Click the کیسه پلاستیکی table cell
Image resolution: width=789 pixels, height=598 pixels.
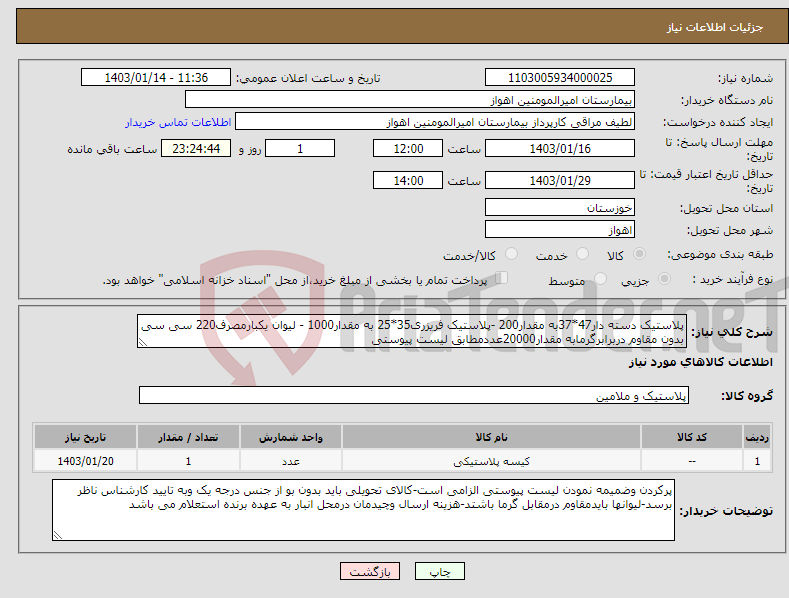[491, 461]
